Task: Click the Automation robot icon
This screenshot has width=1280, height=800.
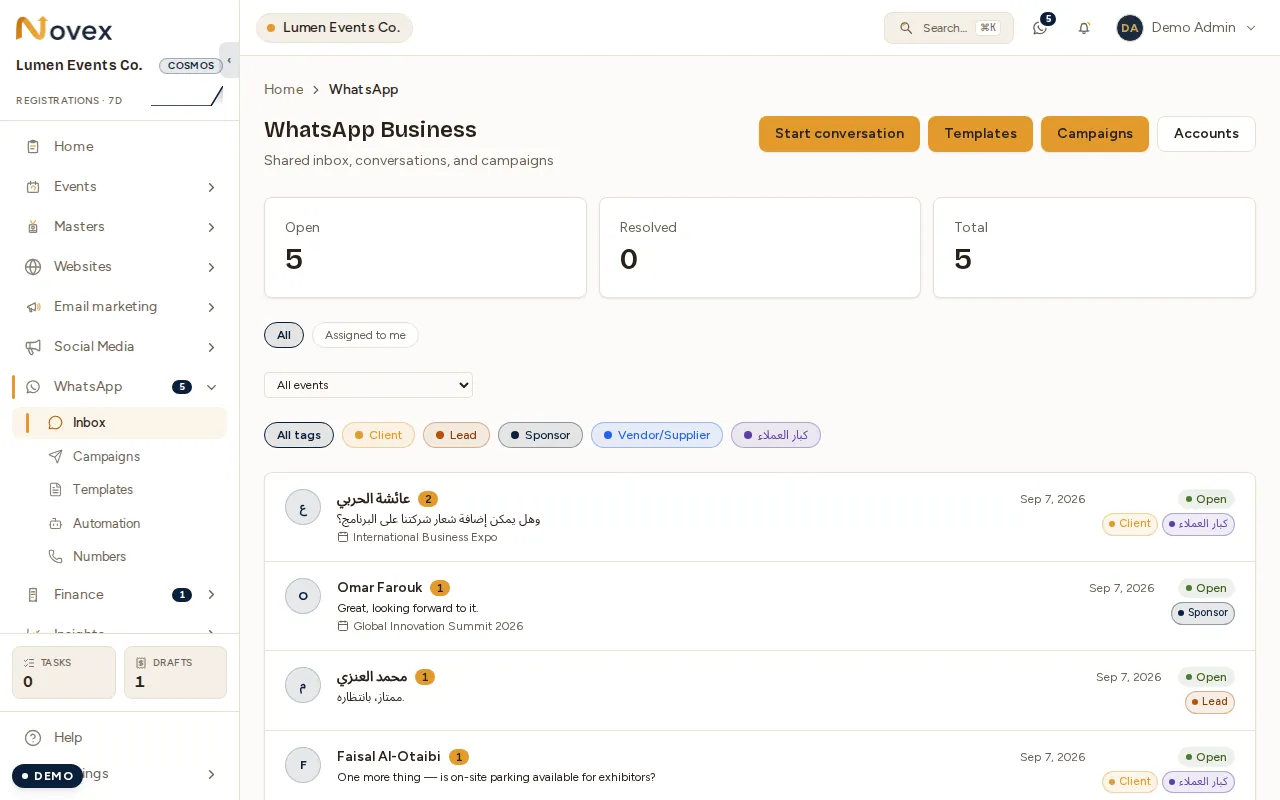Action: coord(55,523)
